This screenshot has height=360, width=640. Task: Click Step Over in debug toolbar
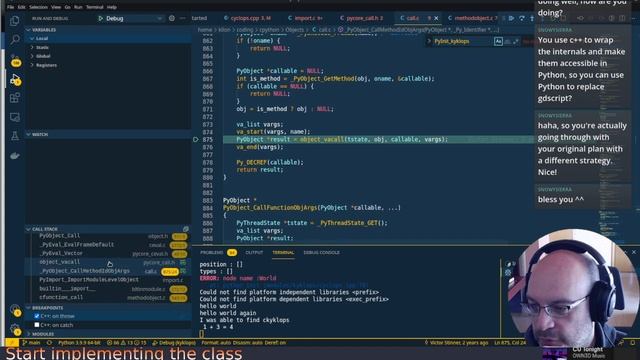[x=522, y=18]
